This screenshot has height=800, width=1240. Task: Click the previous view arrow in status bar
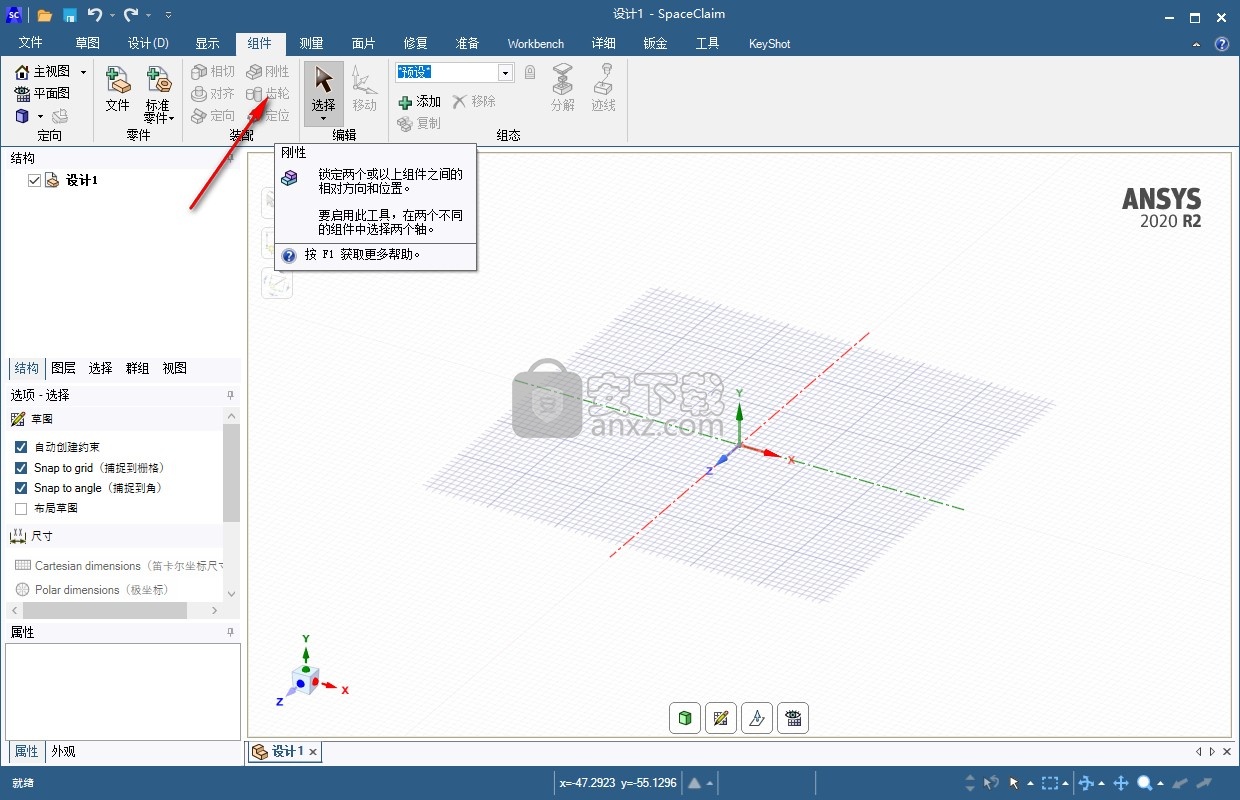1181,783
